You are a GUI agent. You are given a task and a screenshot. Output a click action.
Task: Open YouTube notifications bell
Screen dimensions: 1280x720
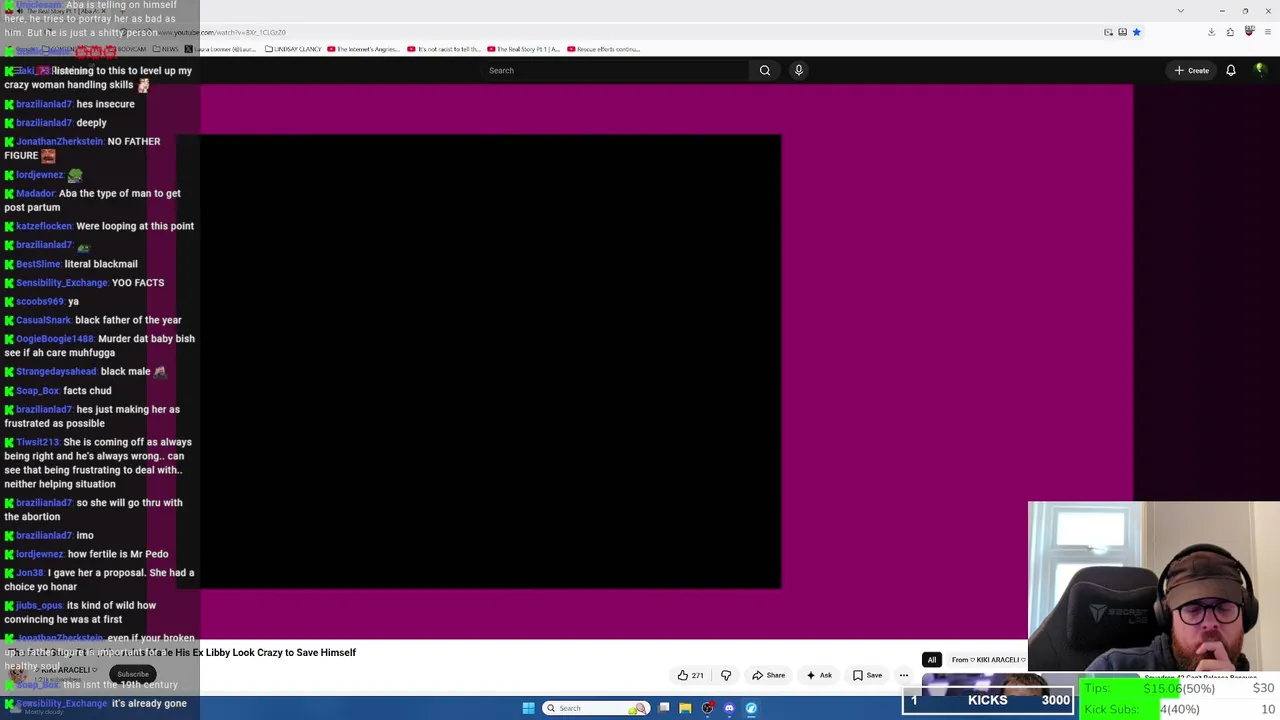[x=1231, y=70]
